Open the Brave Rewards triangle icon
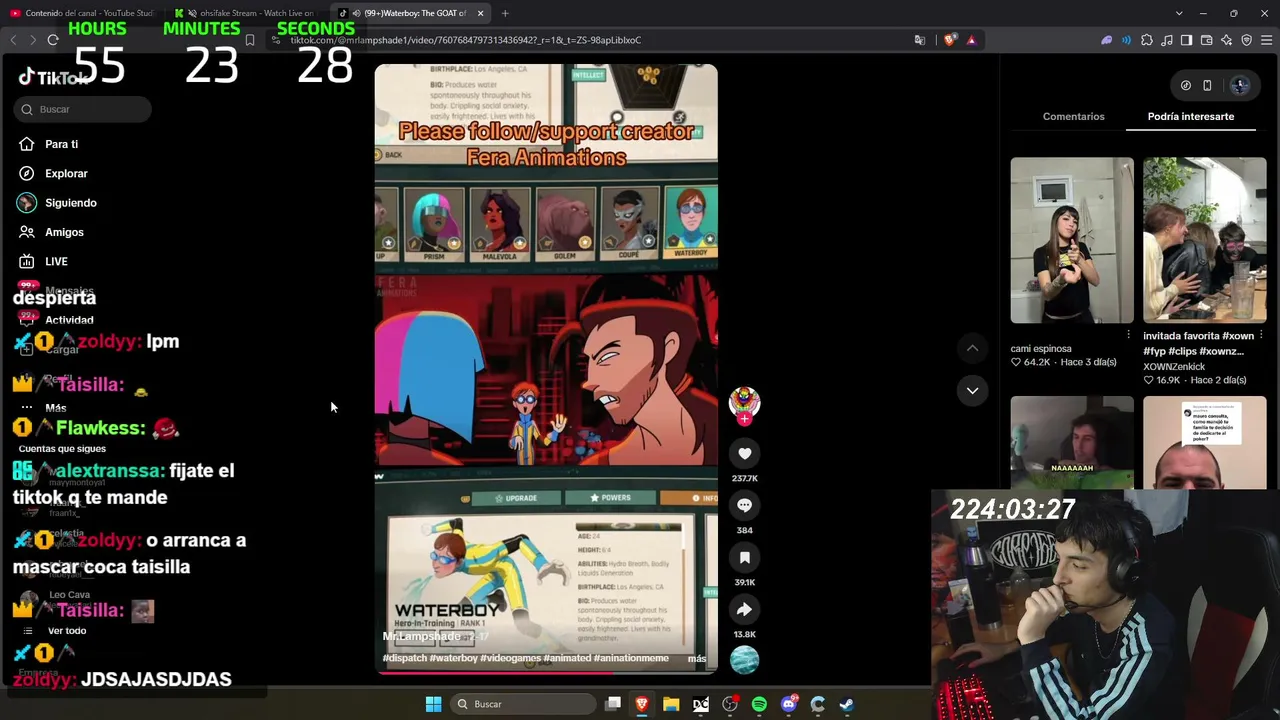This screenshot has width=1280, height=720. tap(971, 40)
